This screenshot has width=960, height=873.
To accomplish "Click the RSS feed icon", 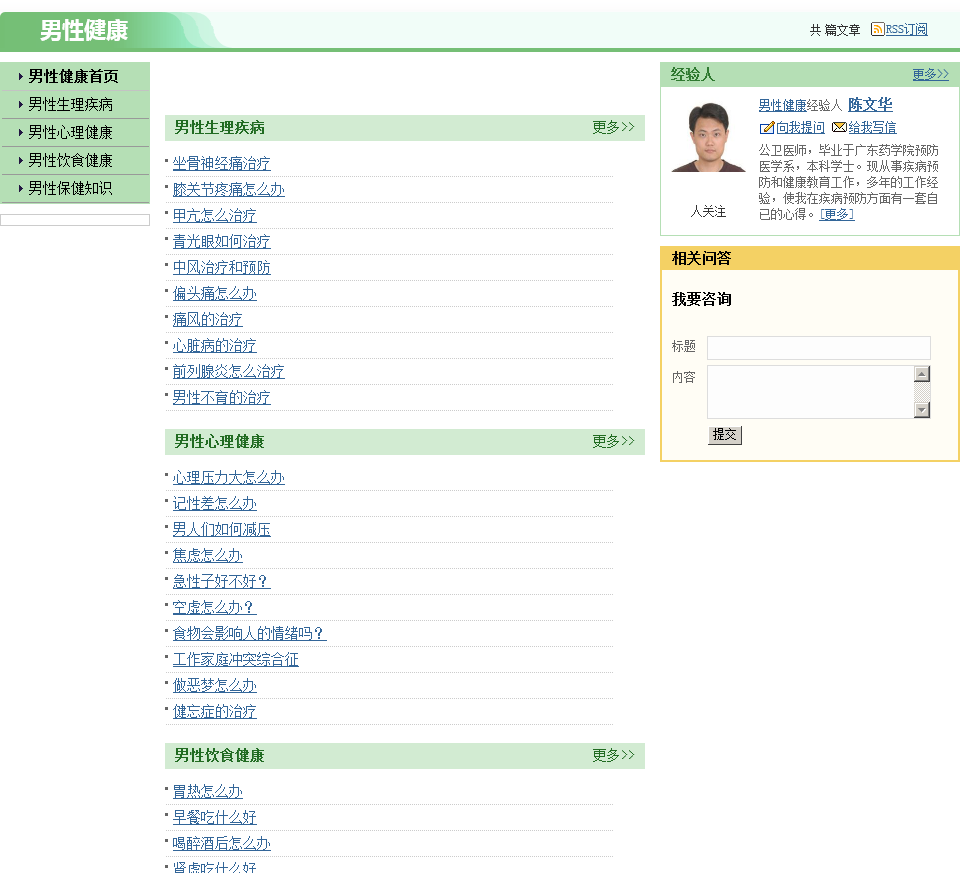I will (877, 29).
